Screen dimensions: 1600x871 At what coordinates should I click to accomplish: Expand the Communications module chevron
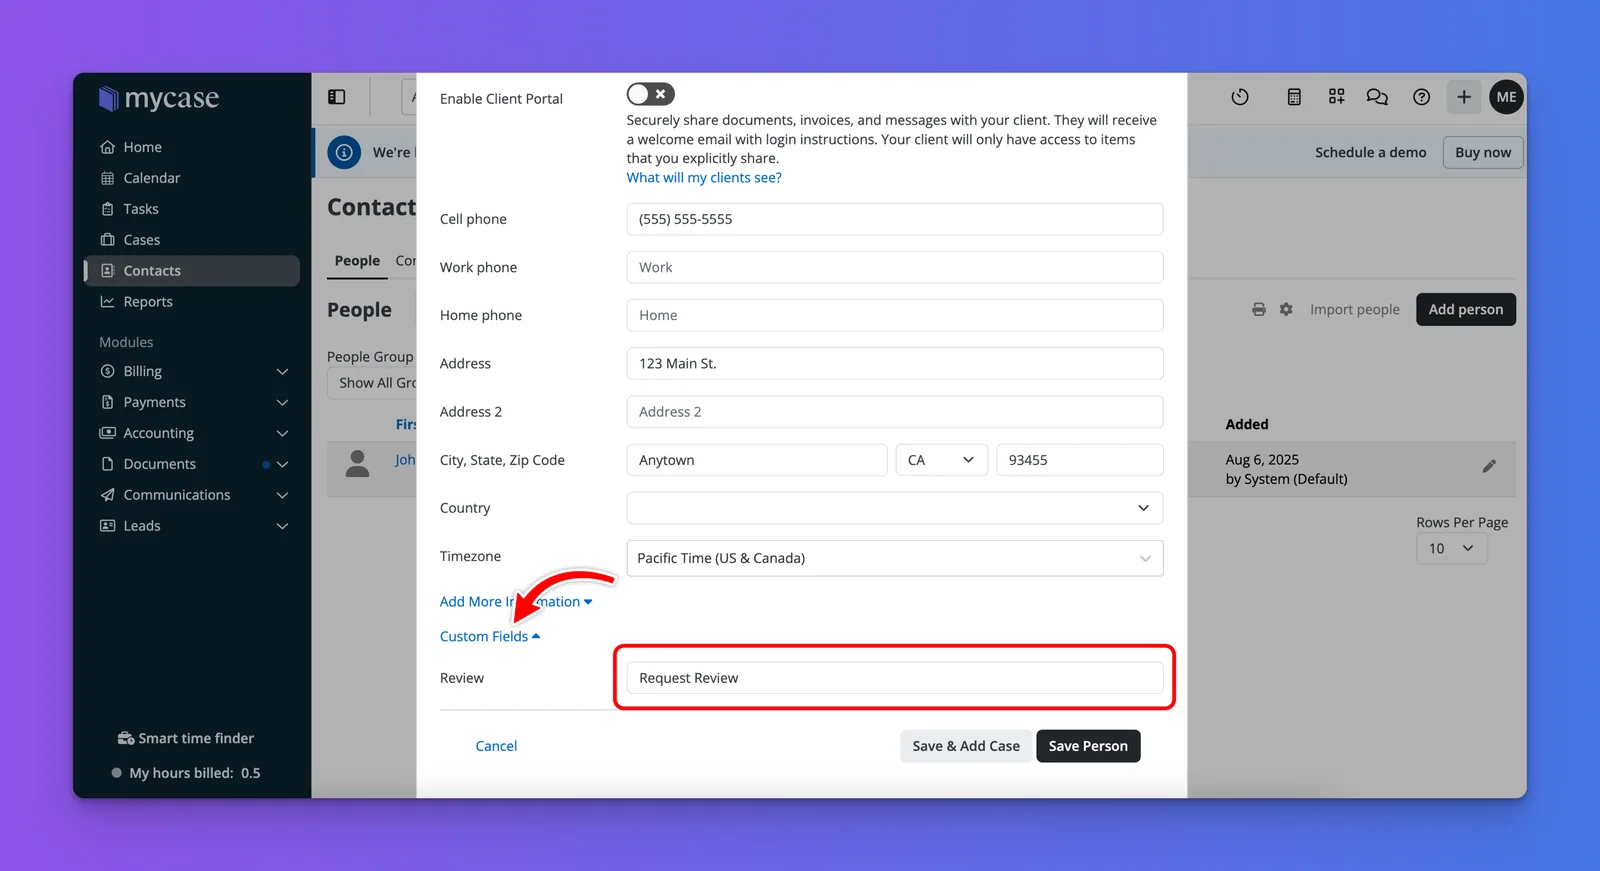pos(282,496)
